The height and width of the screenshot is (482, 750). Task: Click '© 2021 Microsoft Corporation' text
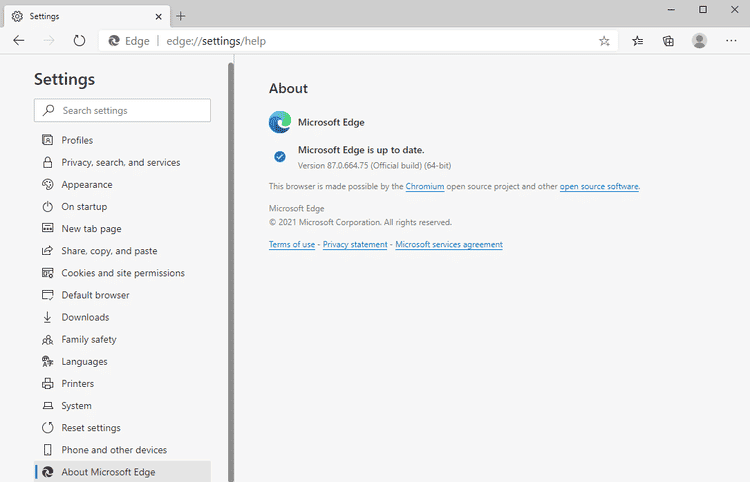click(325, 222)
